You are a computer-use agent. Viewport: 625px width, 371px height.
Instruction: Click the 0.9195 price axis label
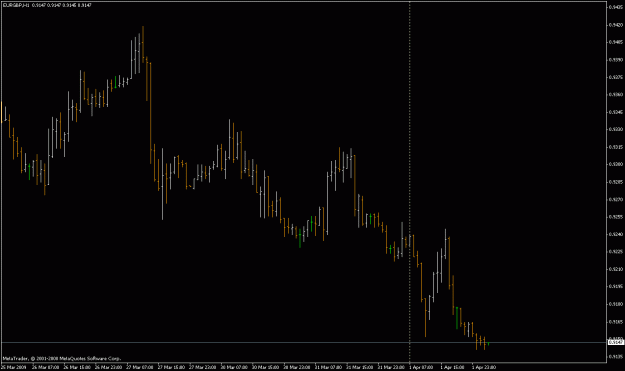tap(616, 286)
